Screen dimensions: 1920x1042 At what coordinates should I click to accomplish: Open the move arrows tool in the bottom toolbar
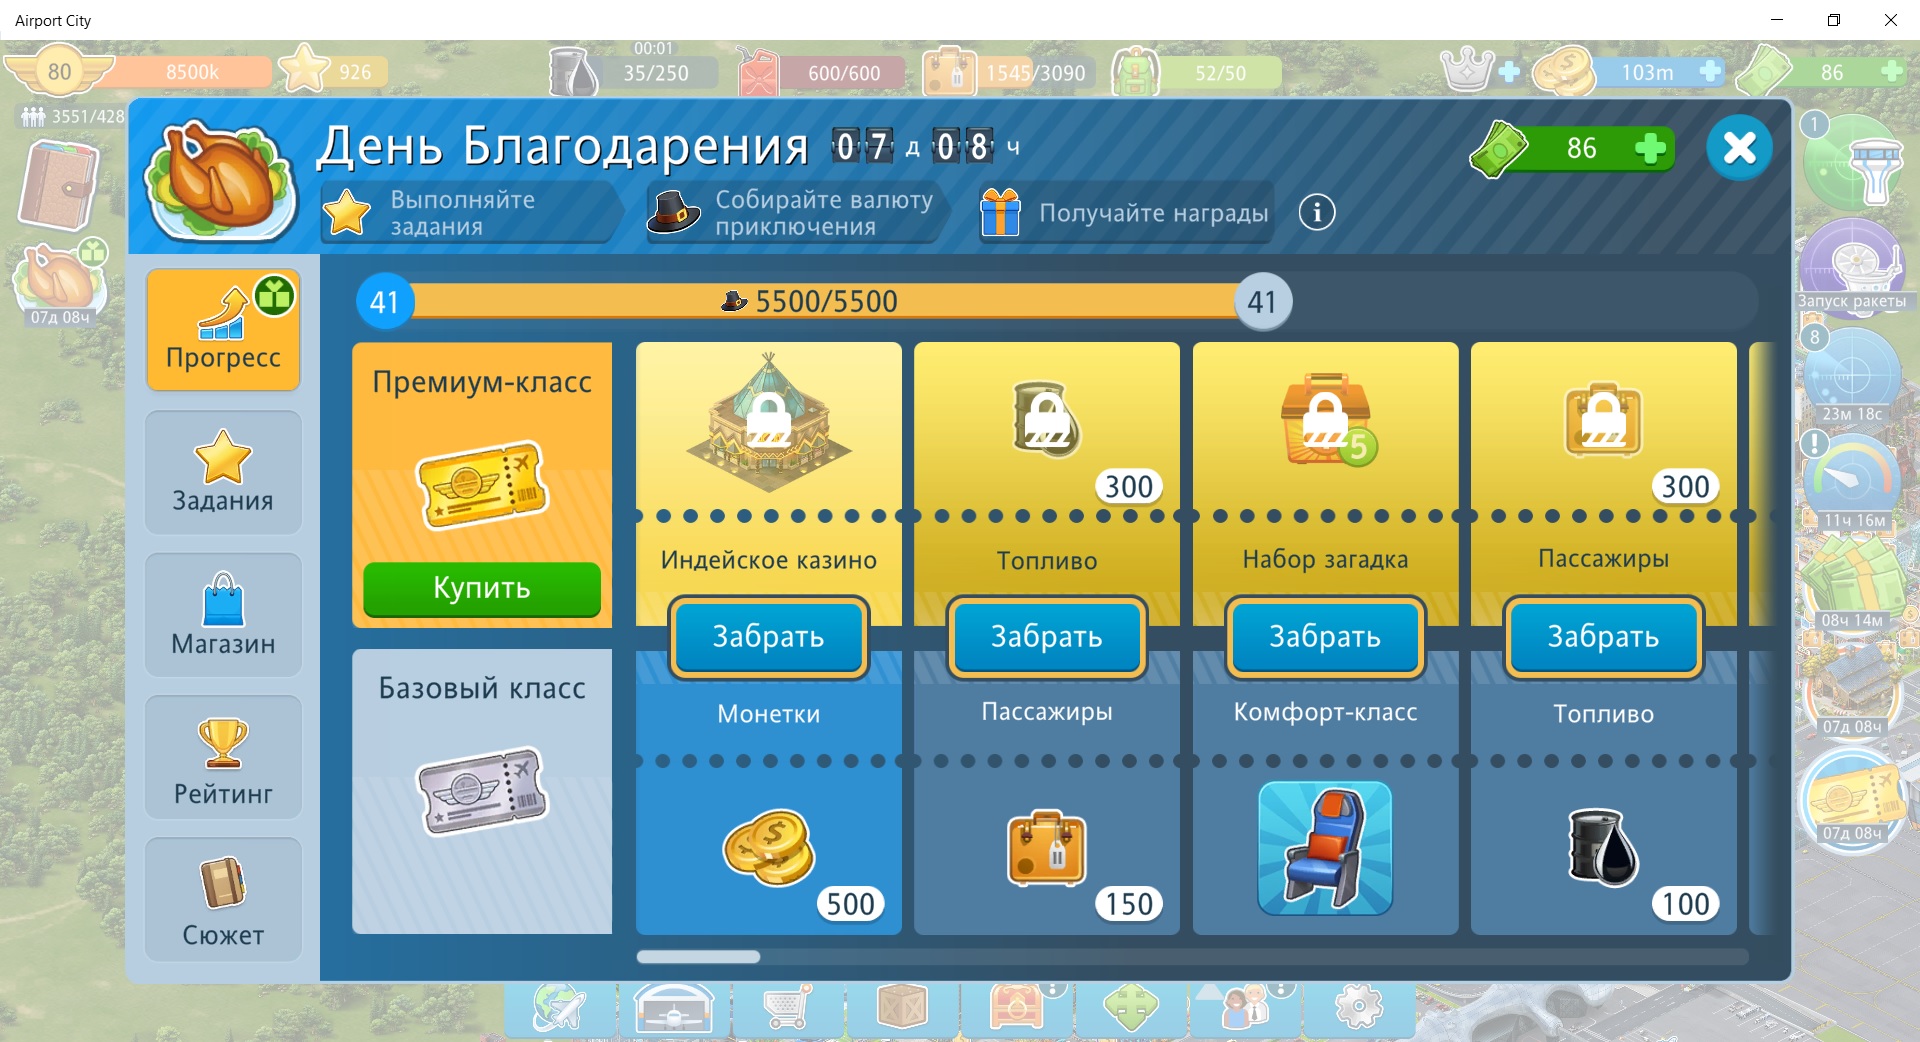[1130, 1008]
